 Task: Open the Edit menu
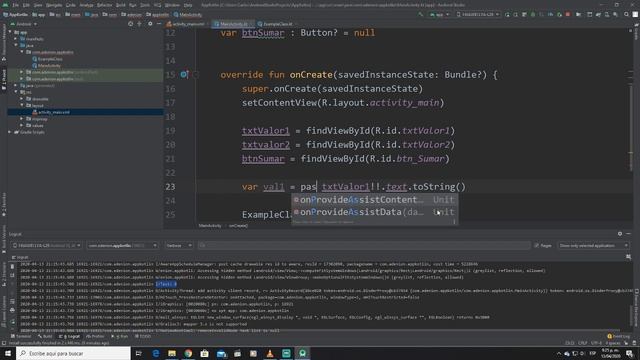(26, 5)
